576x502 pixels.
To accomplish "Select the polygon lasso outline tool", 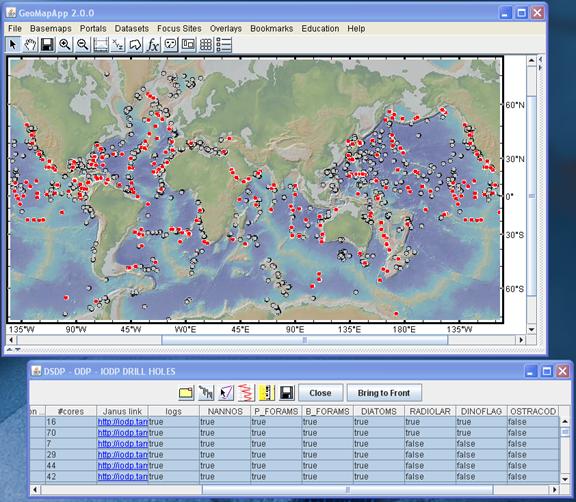I will click(x=135, y=45).
